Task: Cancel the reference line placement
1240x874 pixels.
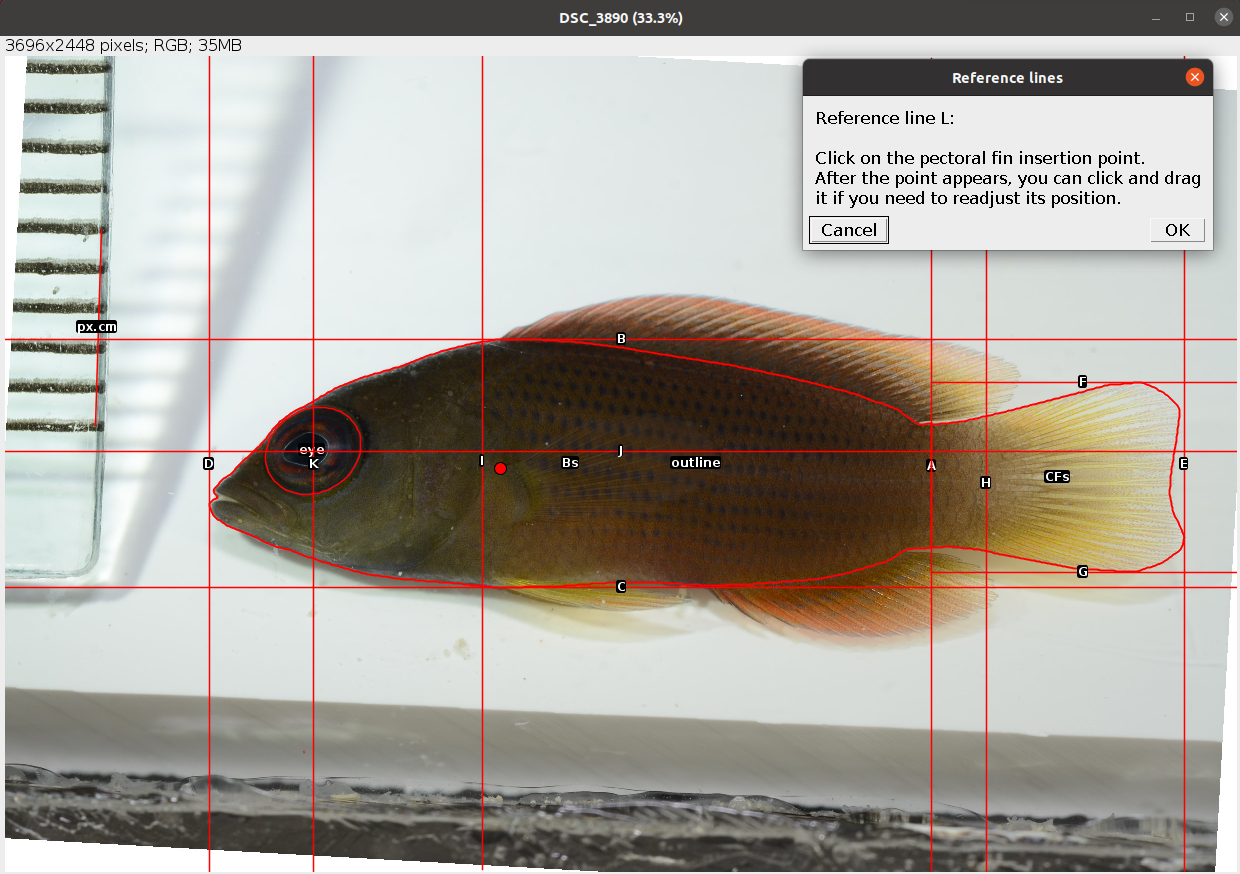Action: click(848, 230)
